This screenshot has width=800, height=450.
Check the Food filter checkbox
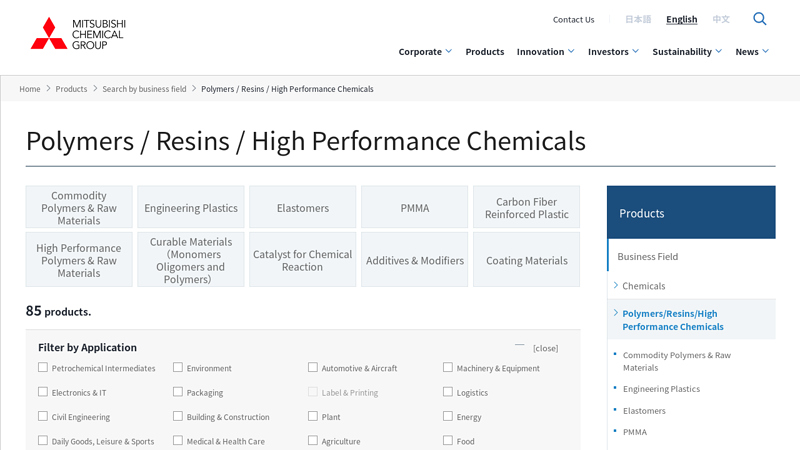pyautogui.click(x=448, y=440)
